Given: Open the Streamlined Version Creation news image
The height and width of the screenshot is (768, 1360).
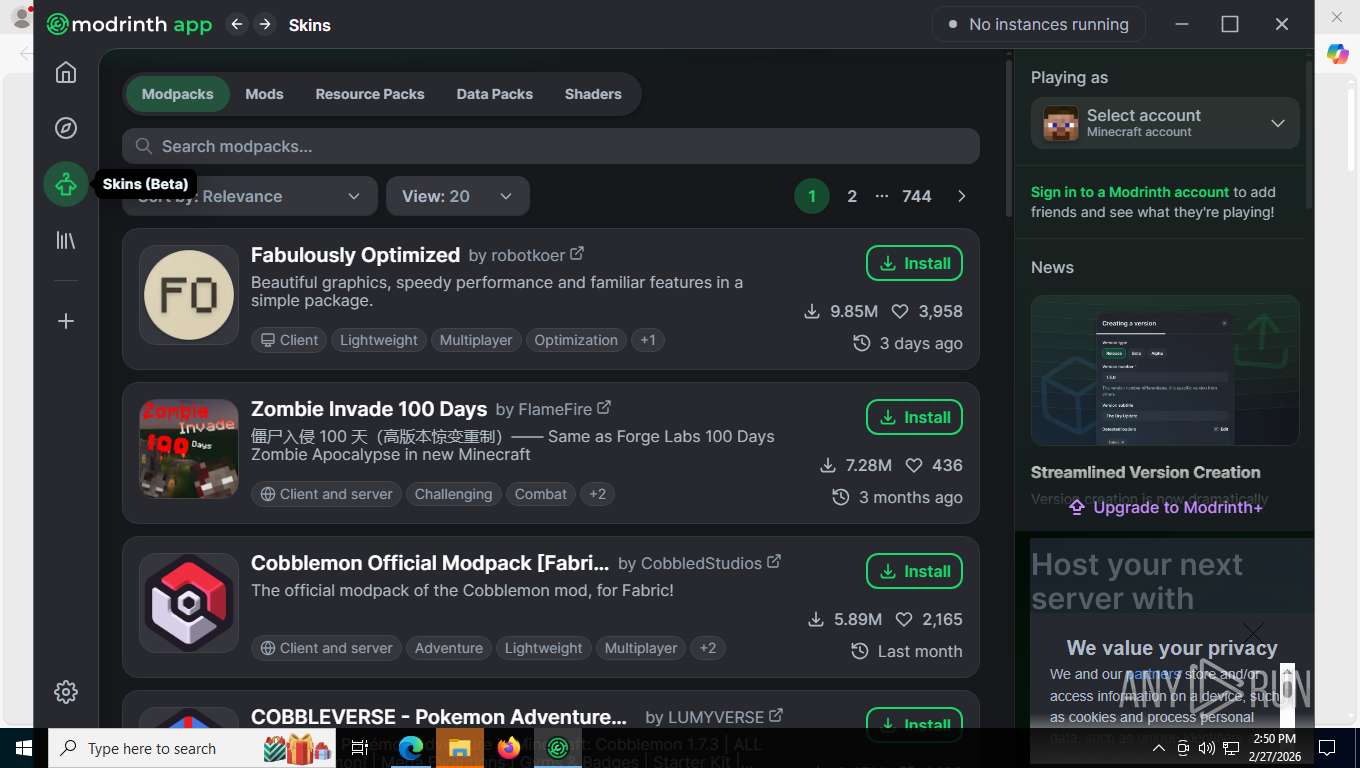Looking at the screenshot, I should (1165, 370).
